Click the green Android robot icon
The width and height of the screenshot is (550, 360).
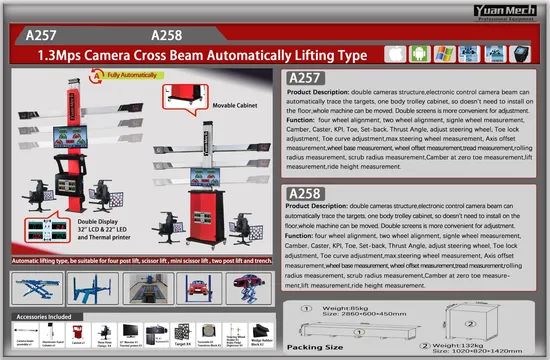coord(420,54)
